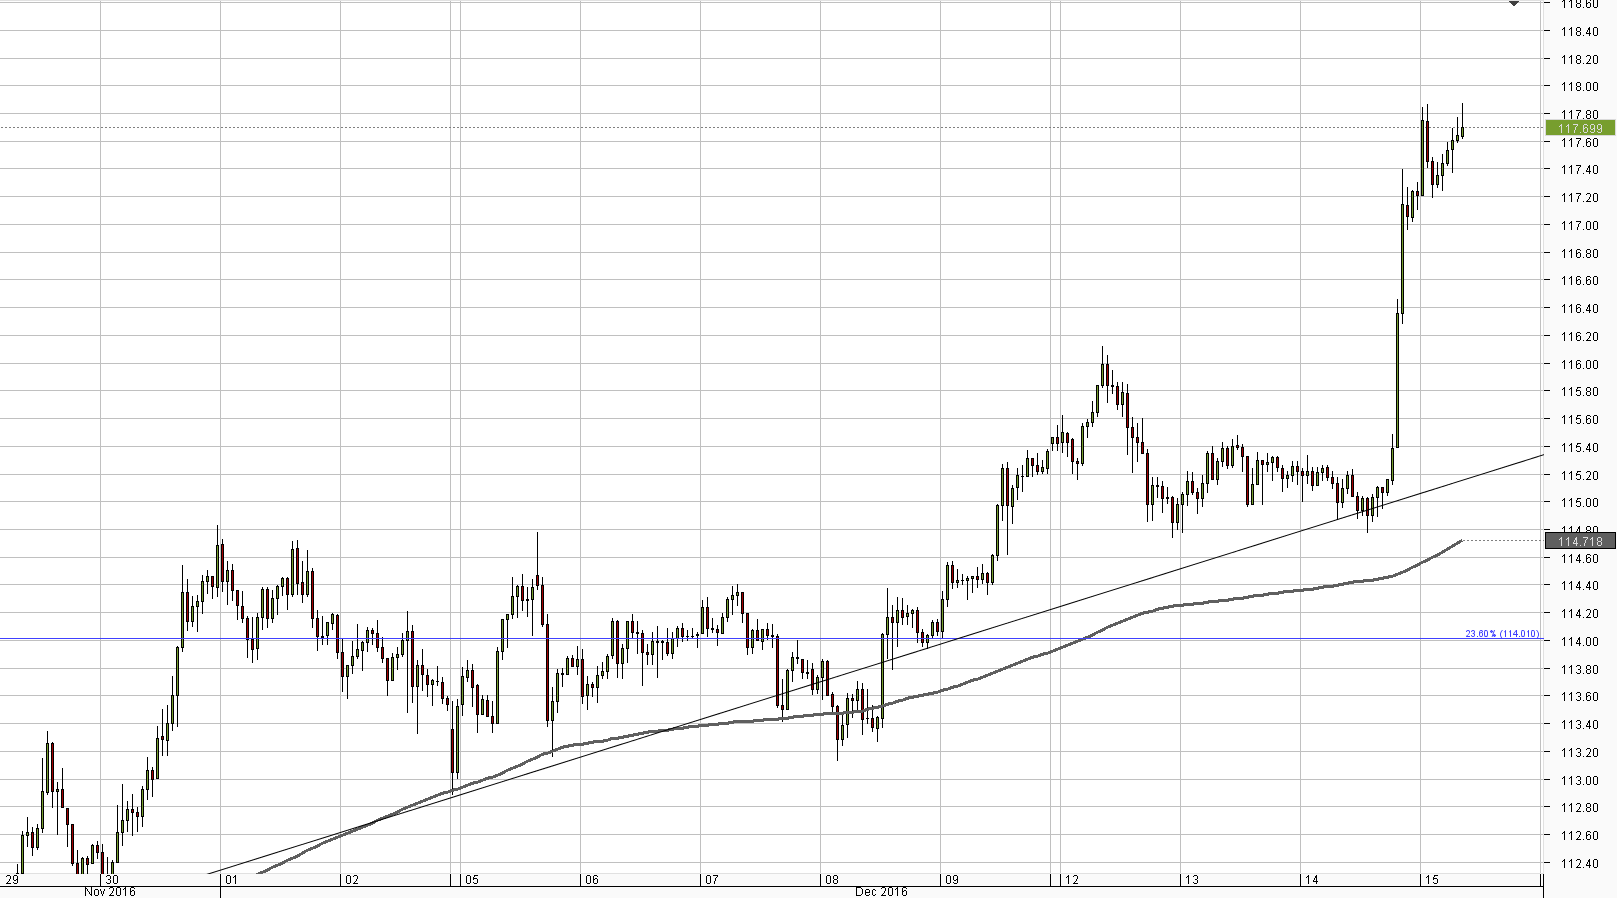
Task: Click the 118.20 price axis label
Action: 1579,59
